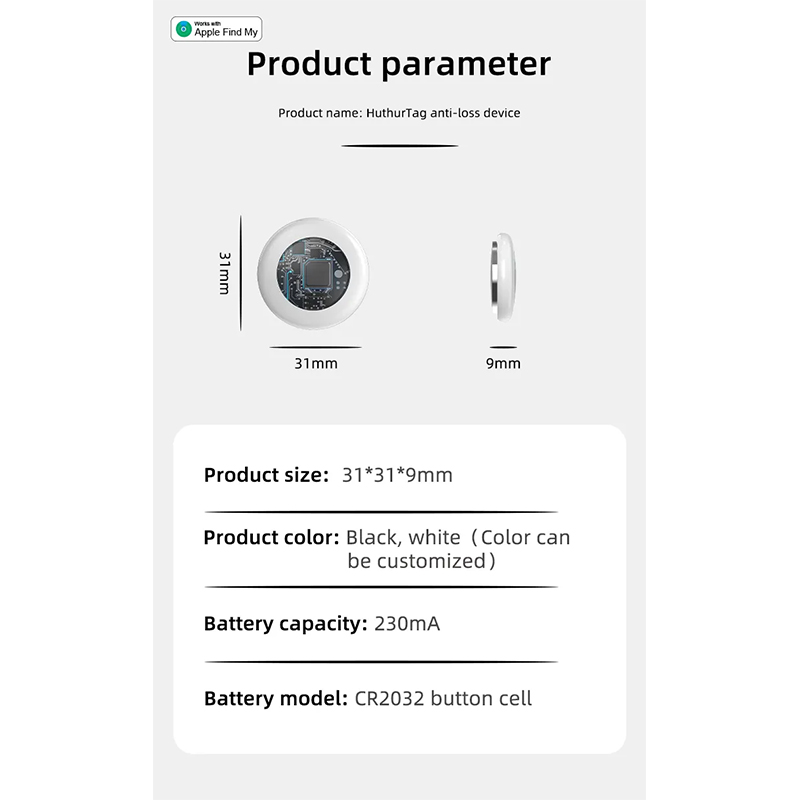Click the Battery model label
This screenshot has height=800, width=800.
click(x=276, y=698)
